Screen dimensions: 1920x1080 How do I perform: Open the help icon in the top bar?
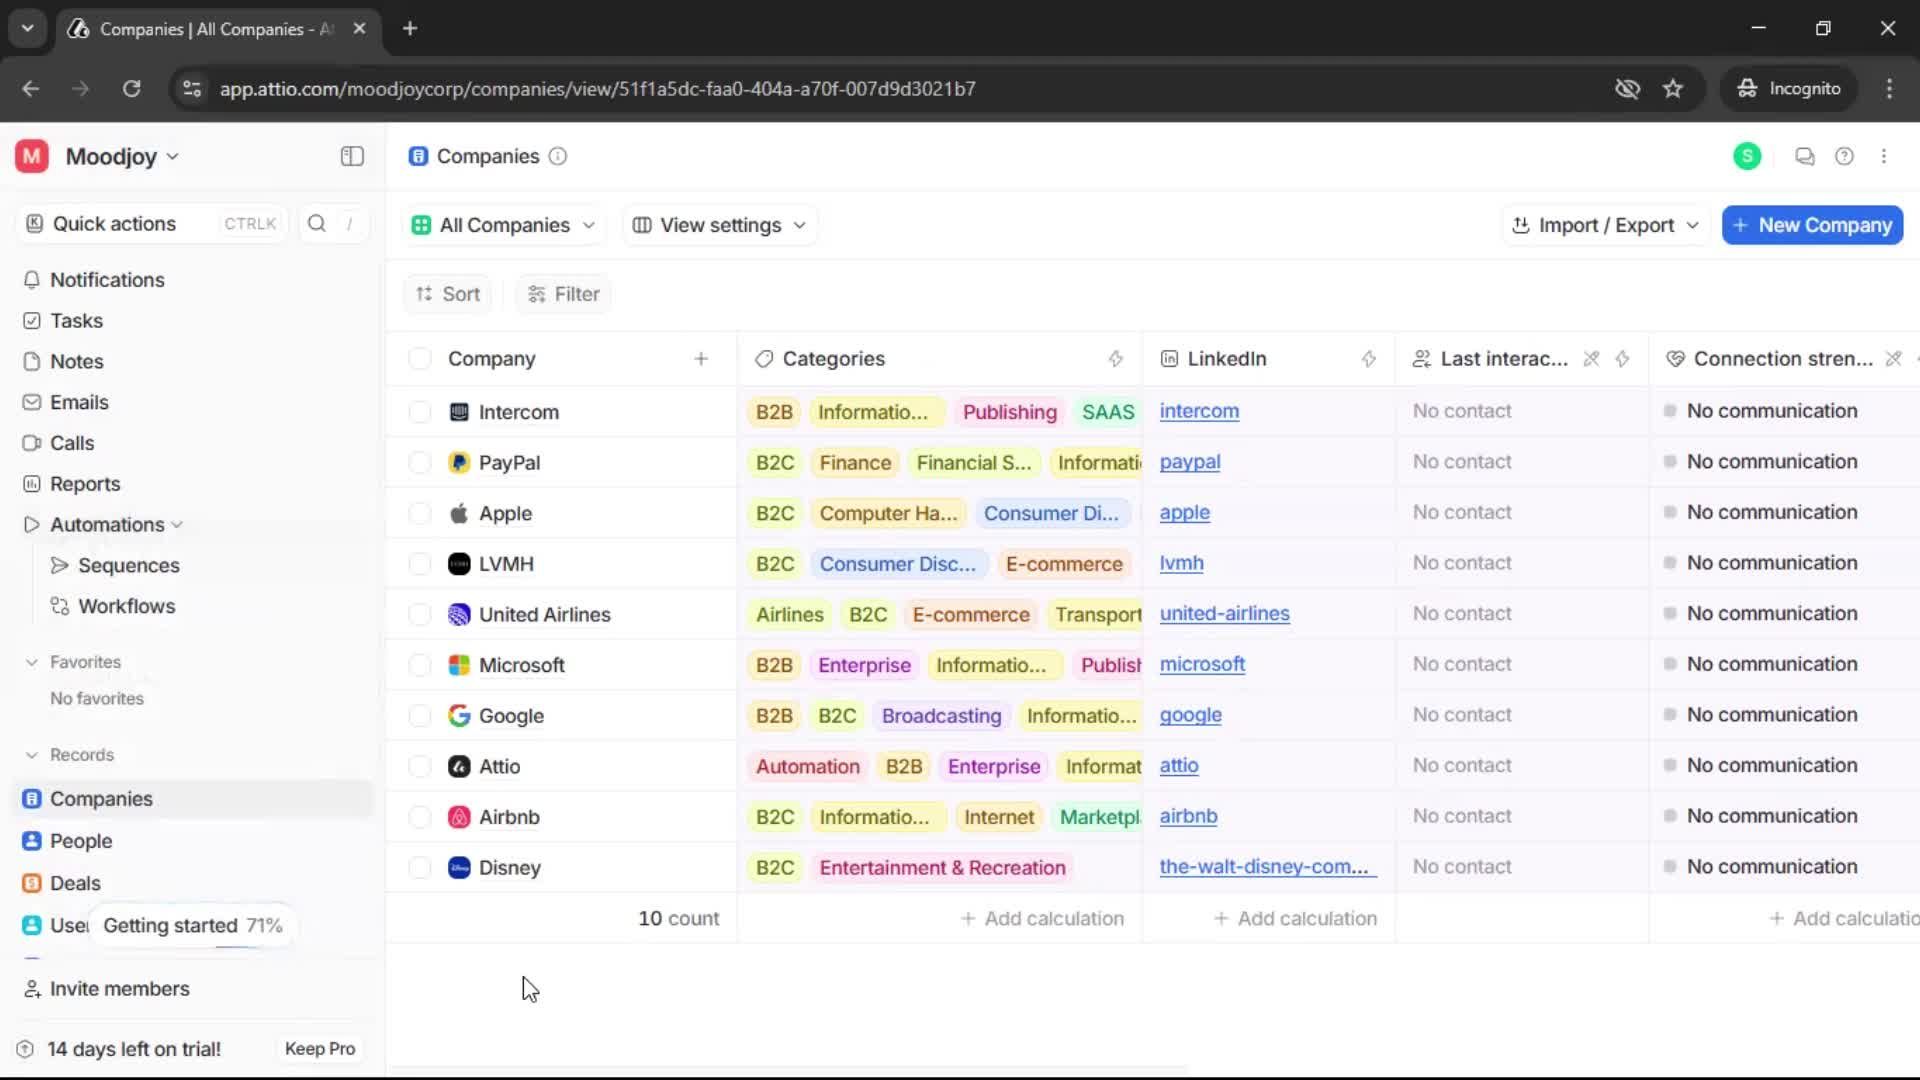[x=1845, y=156]
